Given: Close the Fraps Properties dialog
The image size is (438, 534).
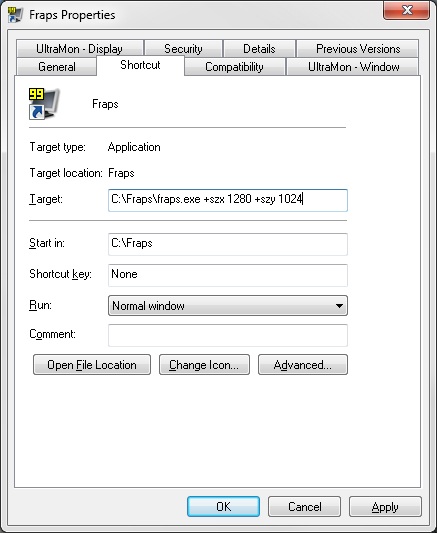Looking at the screenshot, I should (x=406, y=10).
